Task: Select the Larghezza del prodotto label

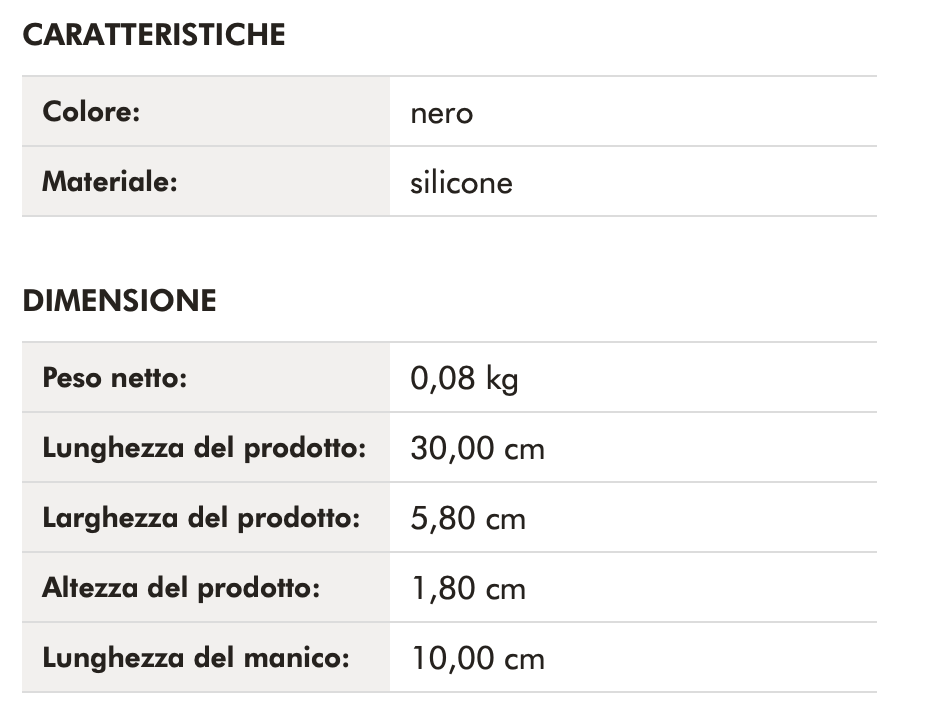Action: pos(201,518)
